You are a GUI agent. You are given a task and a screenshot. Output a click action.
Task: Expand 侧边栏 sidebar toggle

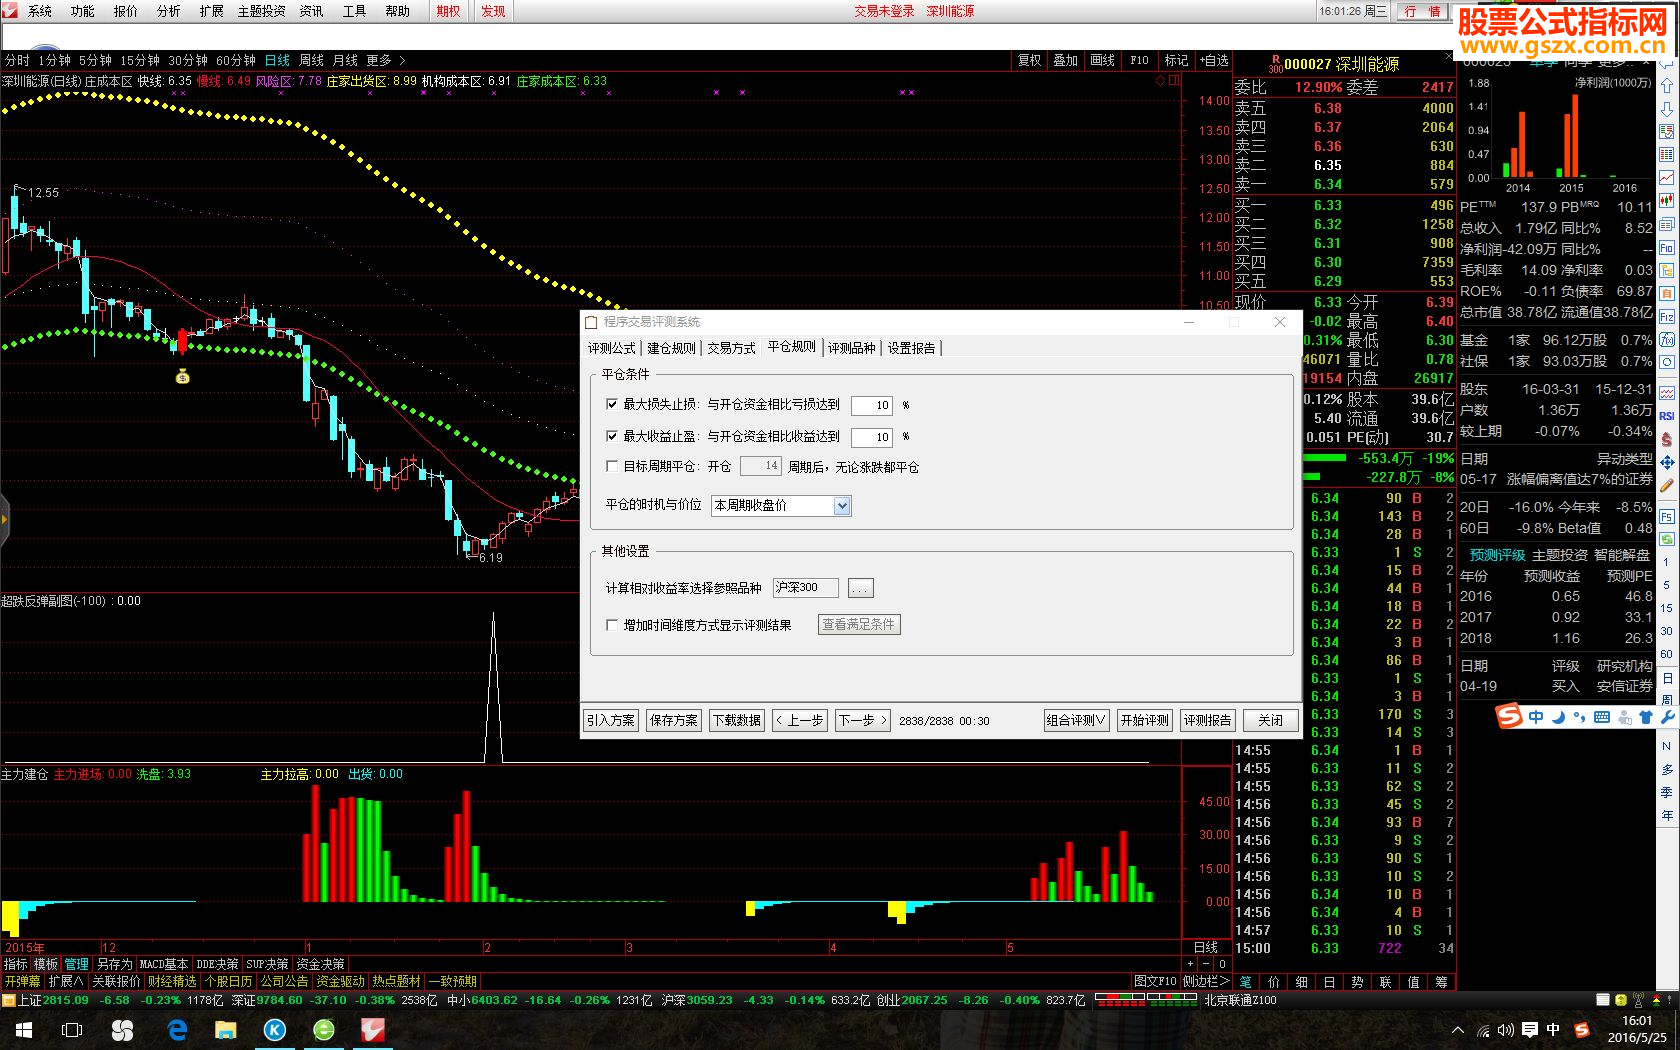[1206, 982]
